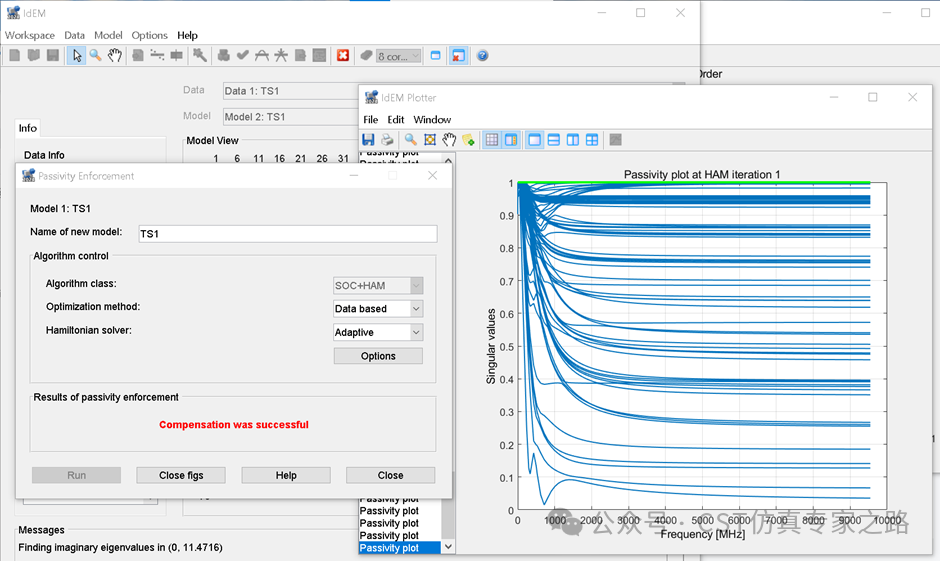Open the Algorithm class SOC+HAM dropdown
The width and height of the screenshot is (940, 561).
(378, 285)
